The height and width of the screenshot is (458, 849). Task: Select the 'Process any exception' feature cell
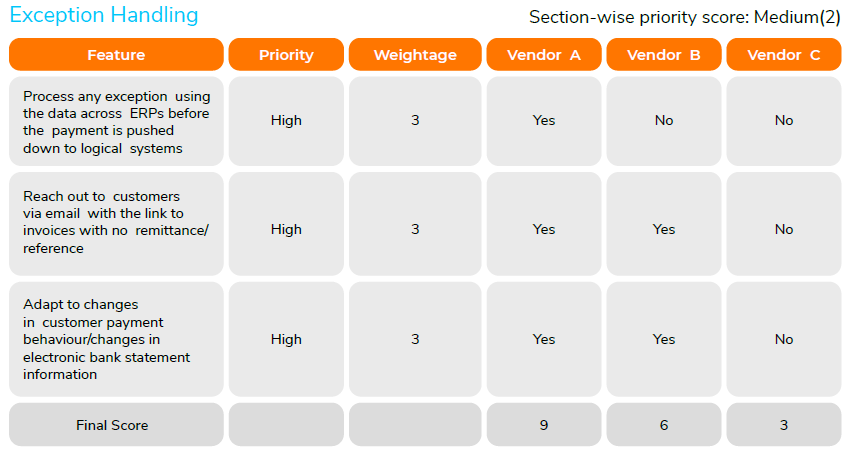click(x=116, y=121)
